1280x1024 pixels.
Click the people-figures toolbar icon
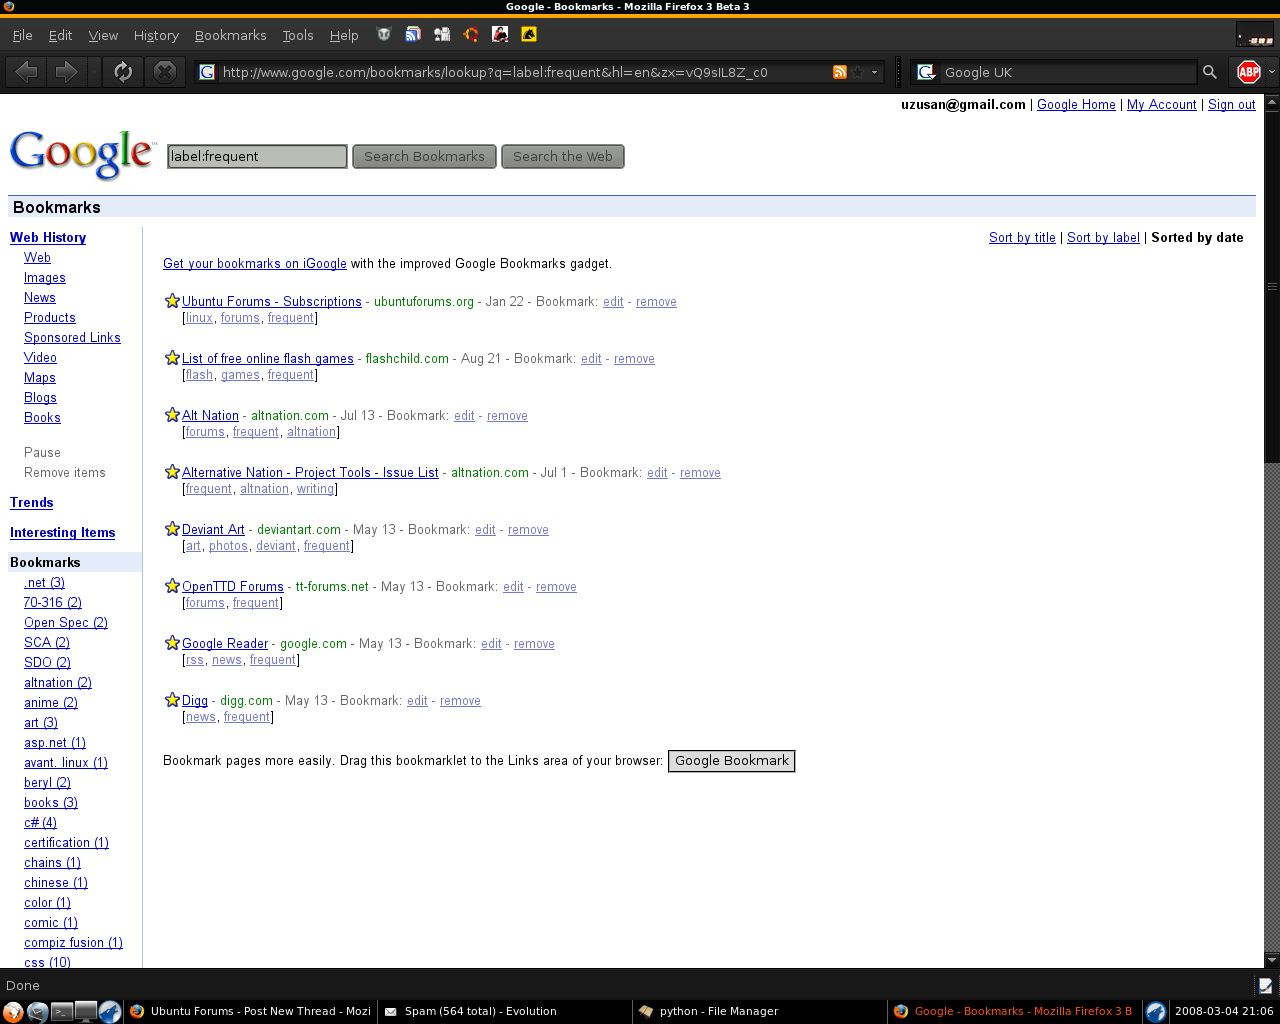[x=442, y=34]
